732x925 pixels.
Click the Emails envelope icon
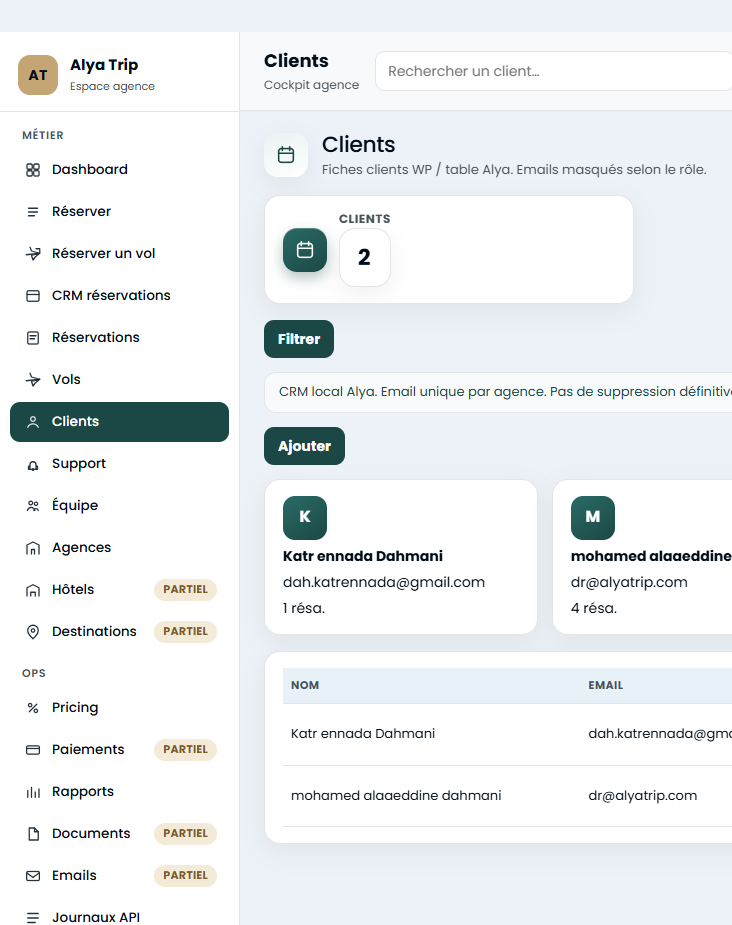point(33,876)
